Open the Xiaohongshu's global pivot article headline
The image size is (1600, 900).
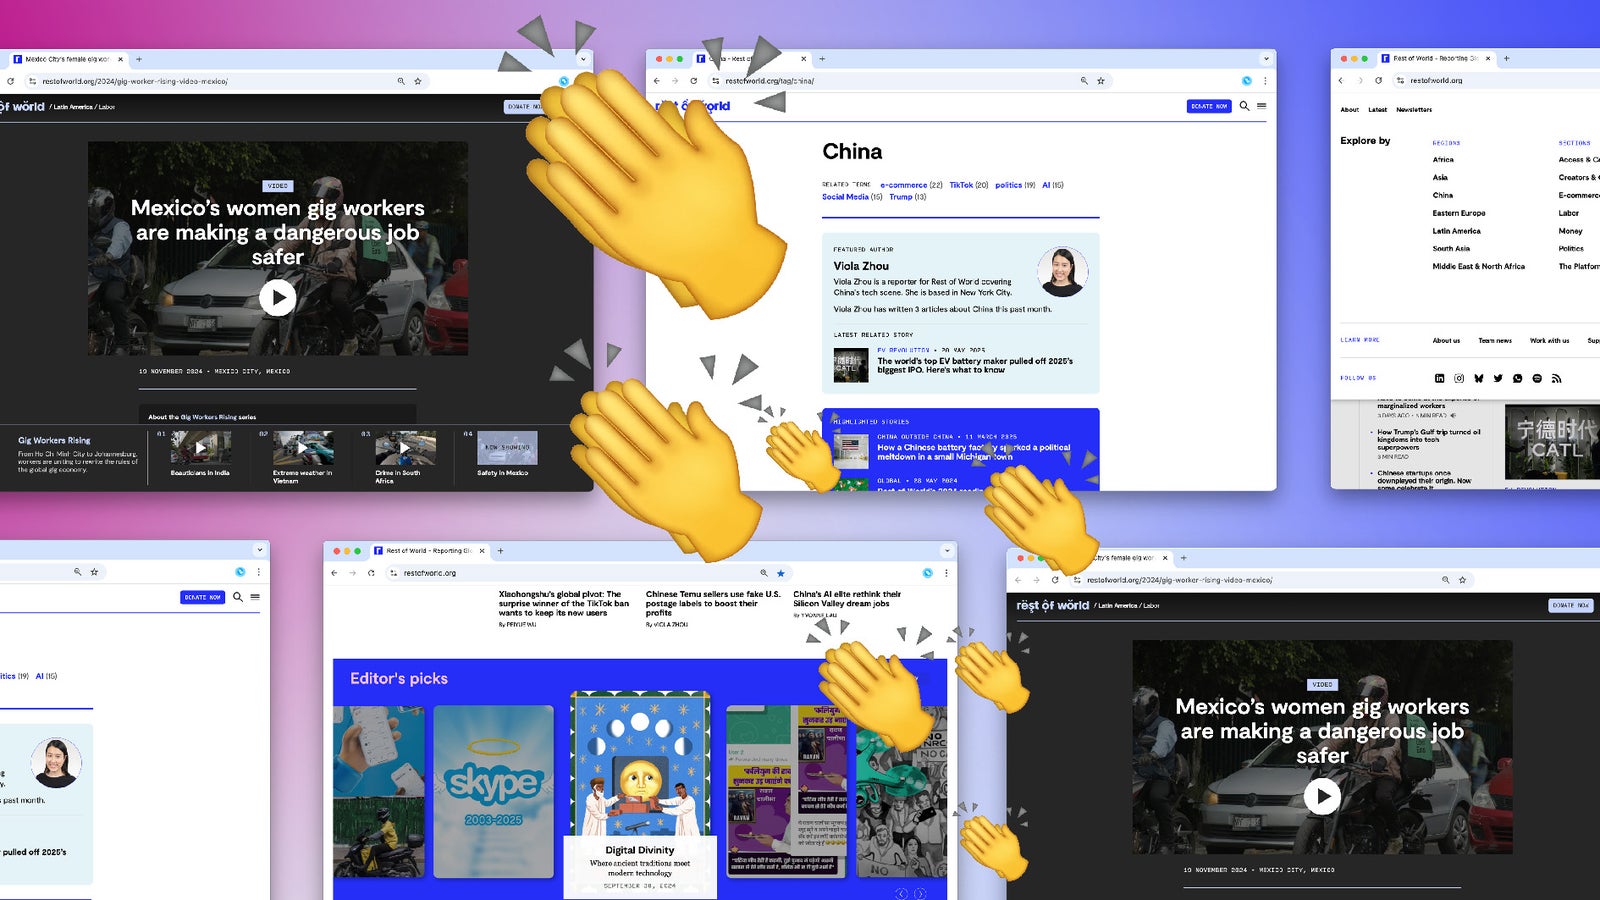[x=564, y=603]
